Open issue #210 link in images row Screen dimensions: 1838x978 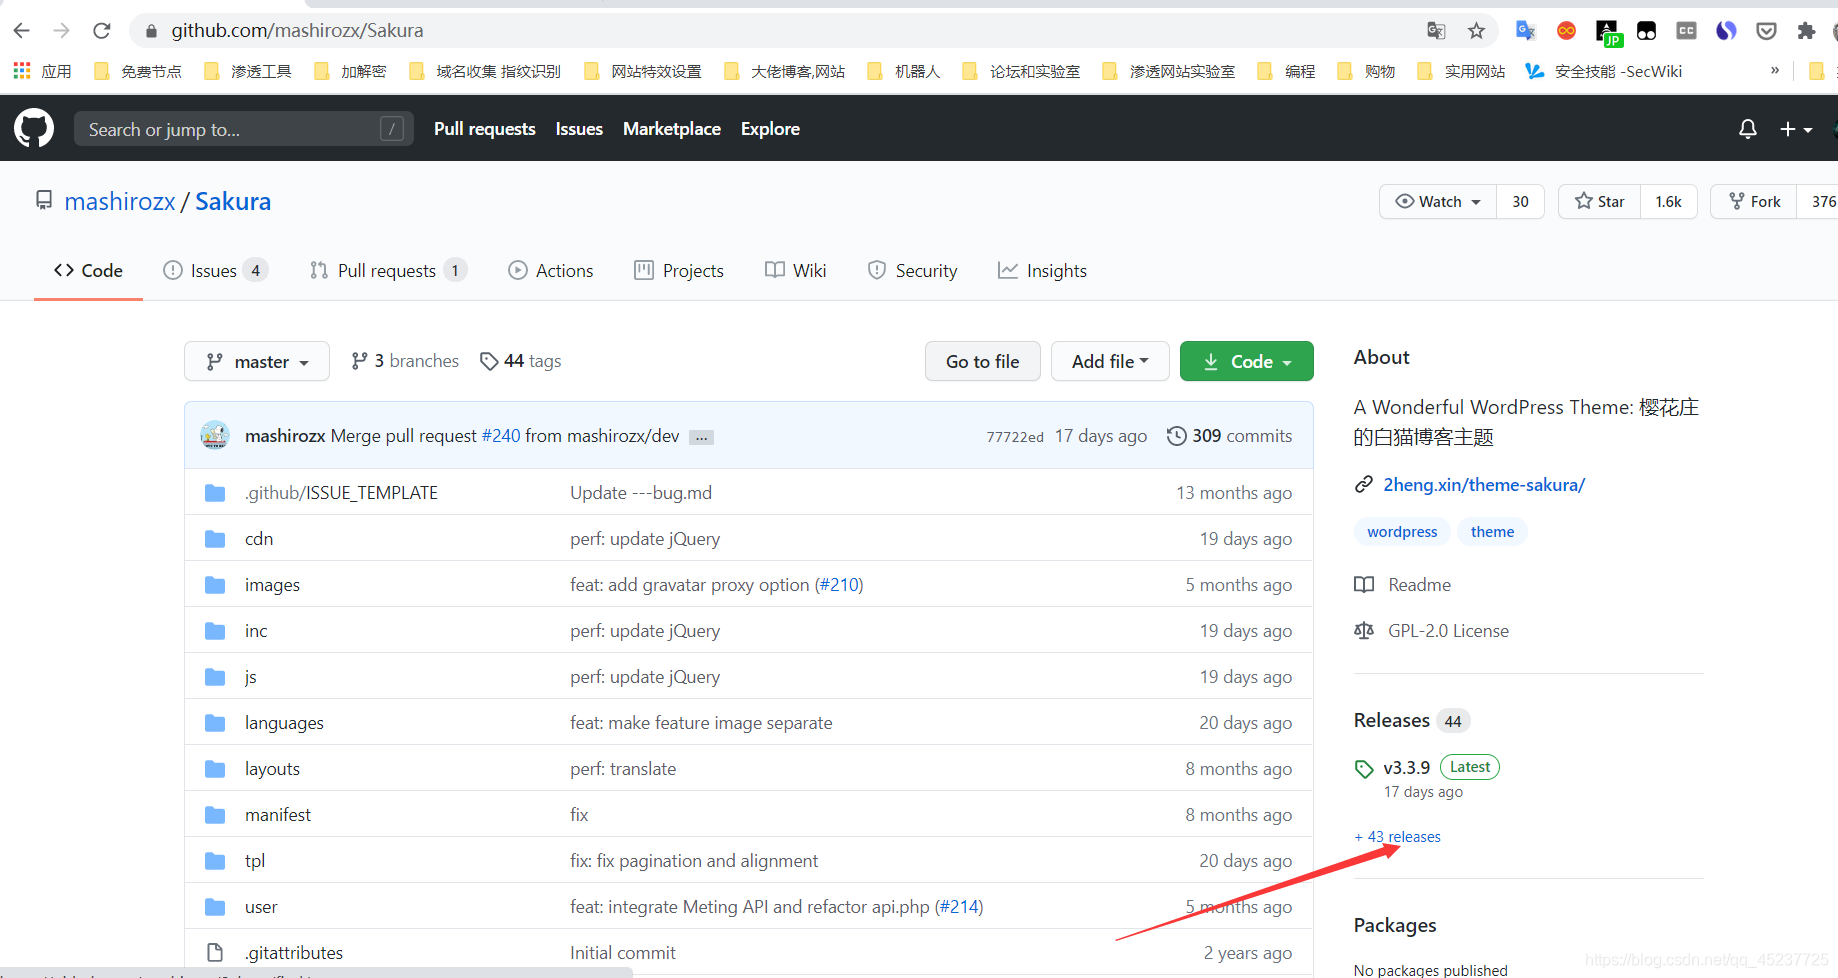(x=838, y=584)
